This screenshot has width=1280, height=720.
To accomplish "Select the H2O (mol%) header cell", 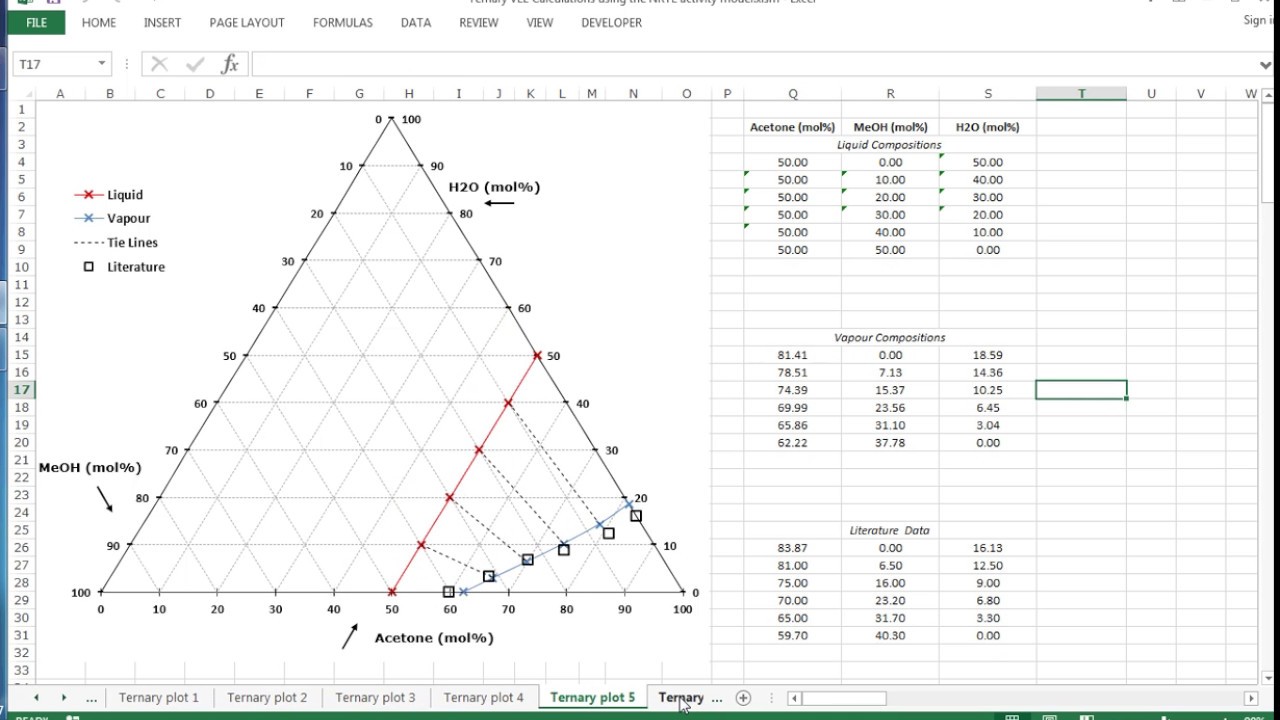I will tap(987, 127).
